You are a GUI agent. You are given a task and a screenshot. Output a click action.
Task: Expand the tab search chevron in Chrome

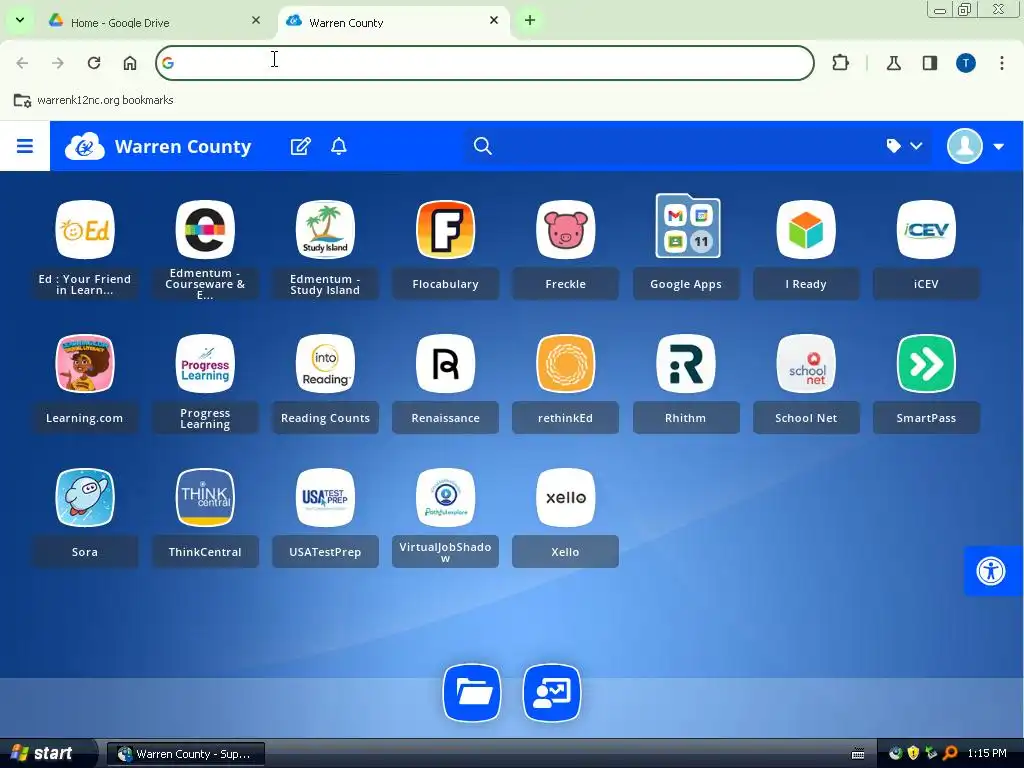(20, 20)
